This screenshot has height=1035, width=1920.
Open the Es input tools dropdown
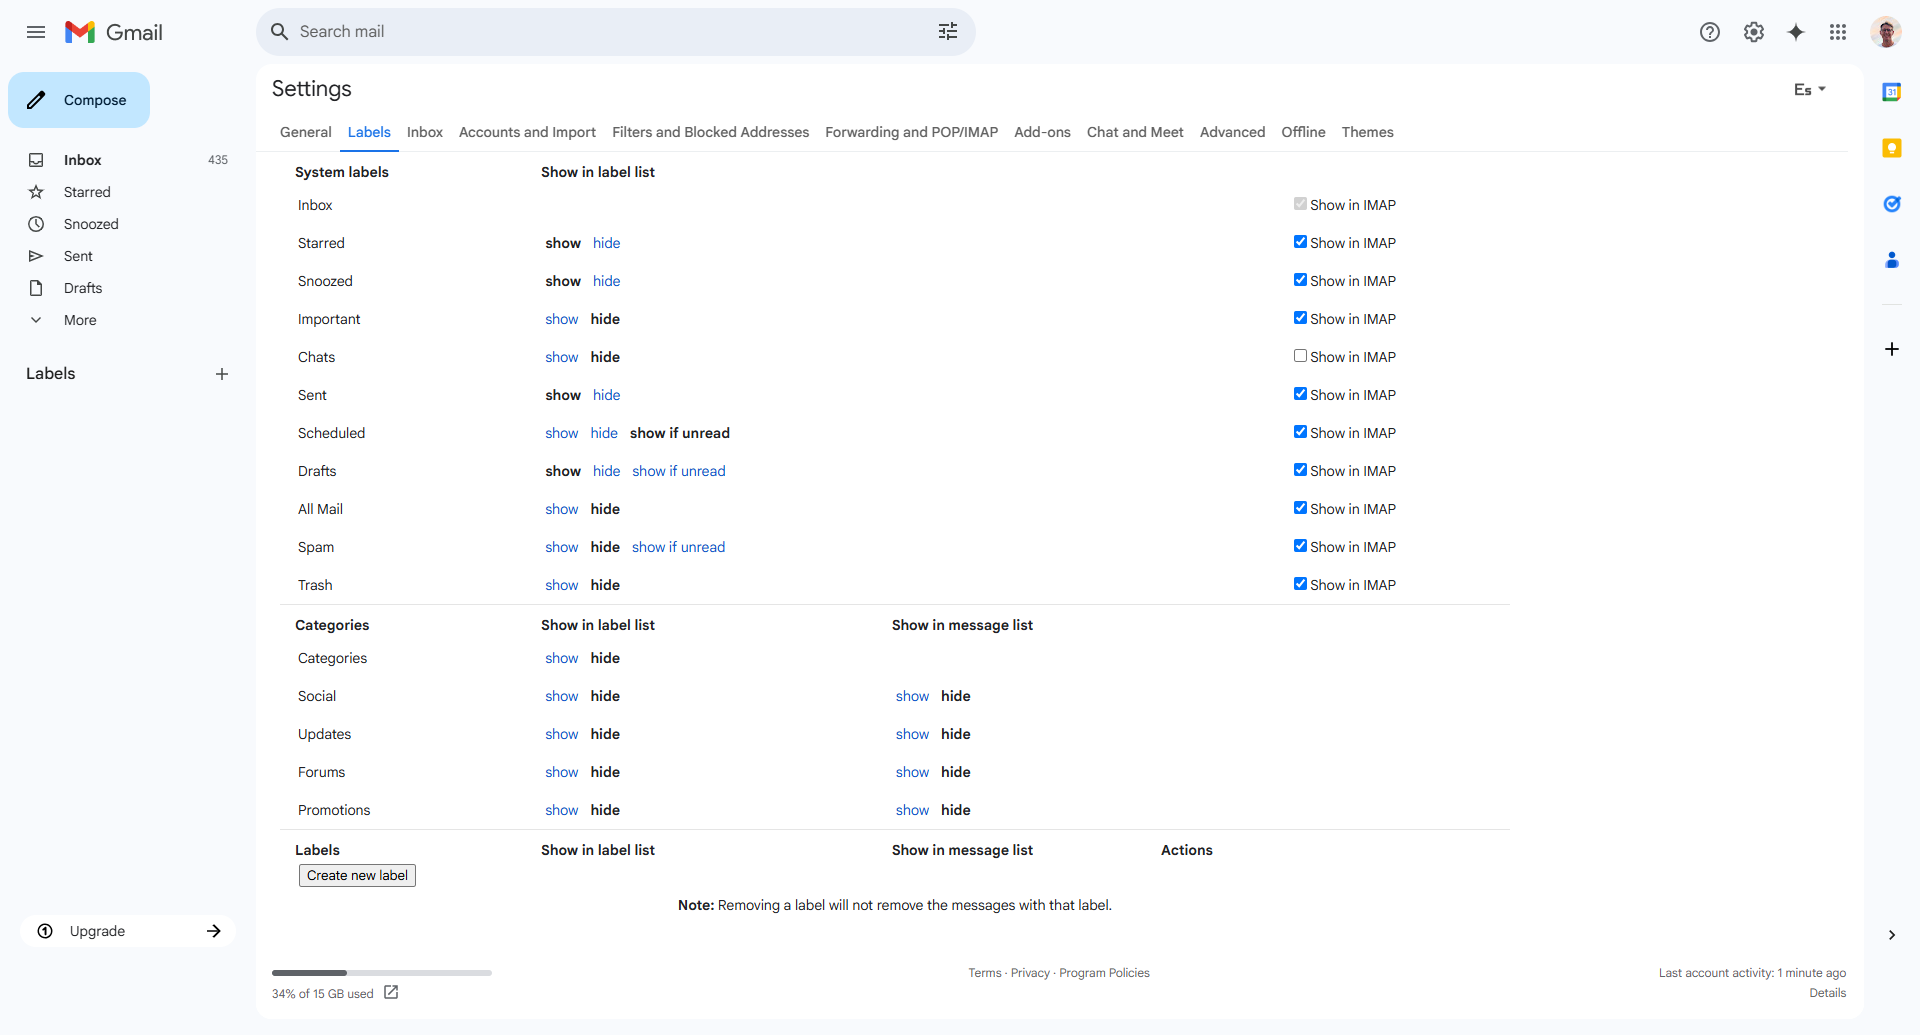click(x=1809, y=90)
